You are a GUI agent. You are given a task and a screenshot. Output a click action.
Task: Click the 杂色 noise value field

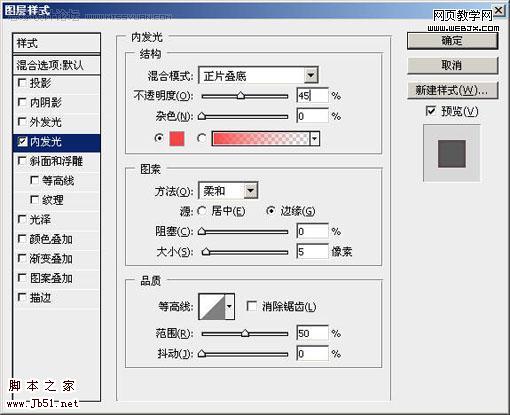pos(312,116)
